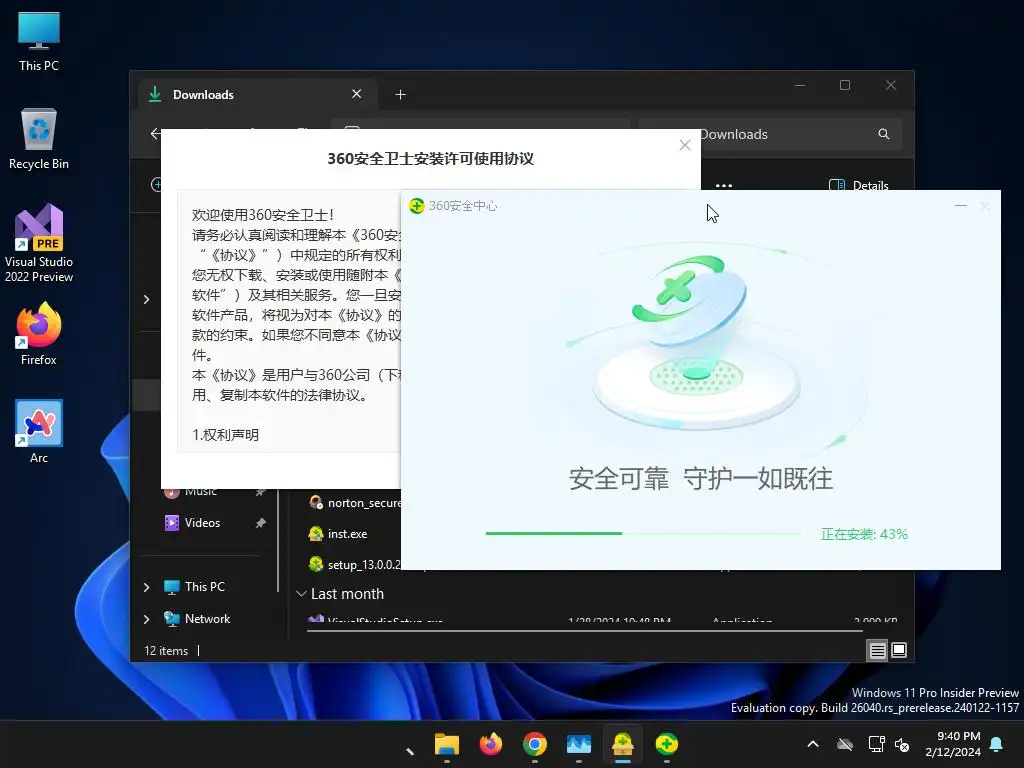Open the muted volume tray icon
Image resolution: width=1024 pixels, height=768 pixels.
pyautogui.click(x=902, y=744)
